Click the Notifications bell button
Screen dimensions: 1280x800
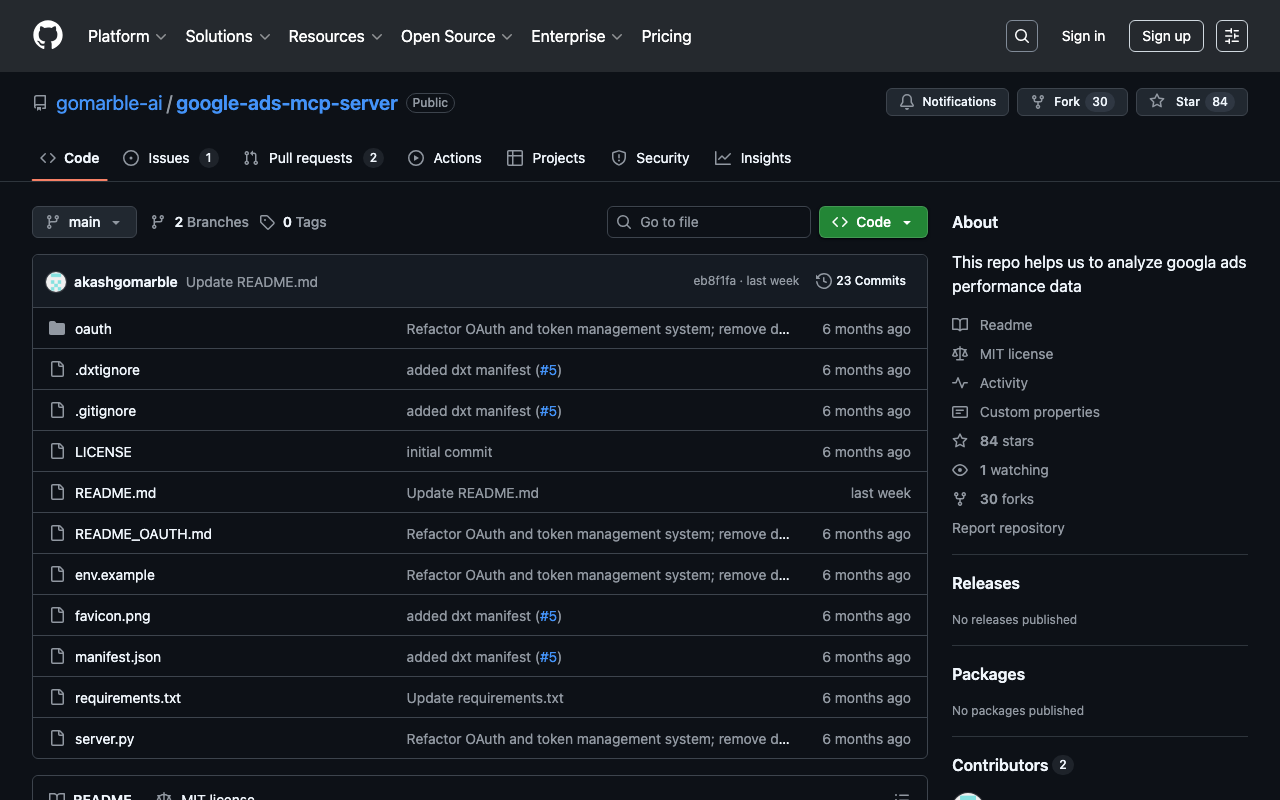click(x=947, y=102)
